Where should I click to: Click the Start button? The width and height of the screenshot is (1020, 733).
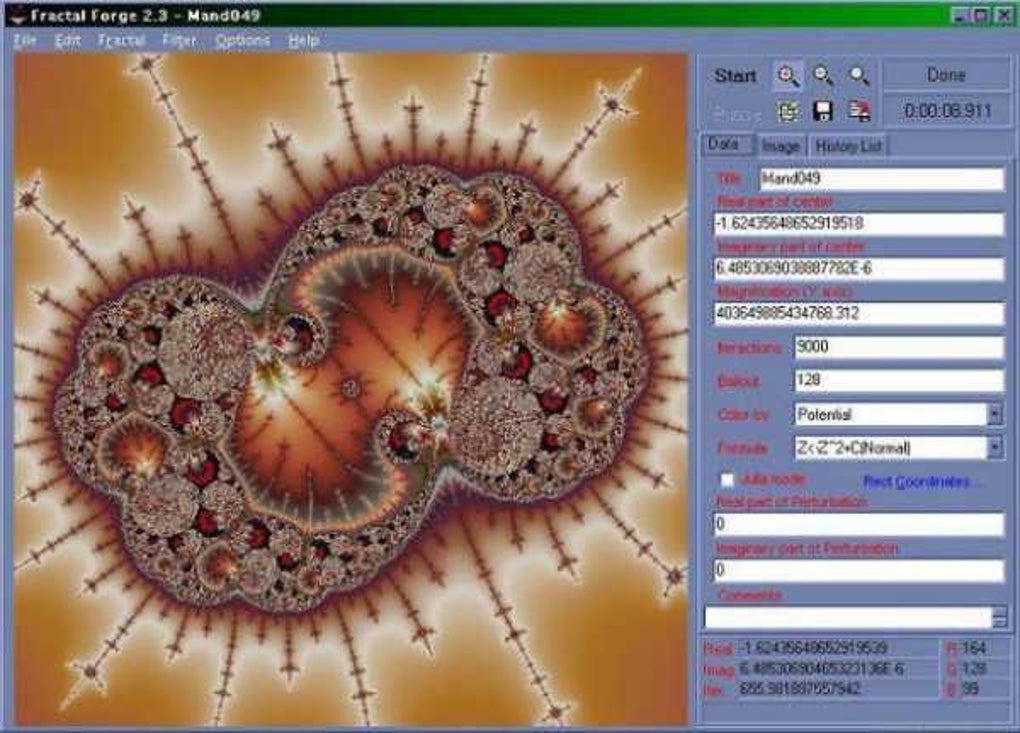pyautogui.click(x=735, y=76)
